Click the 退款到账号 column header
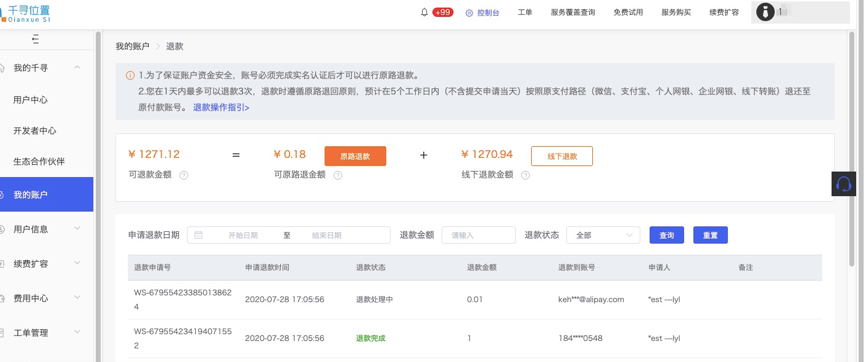Screen dimensions: 864x362 tap(576, 267)
